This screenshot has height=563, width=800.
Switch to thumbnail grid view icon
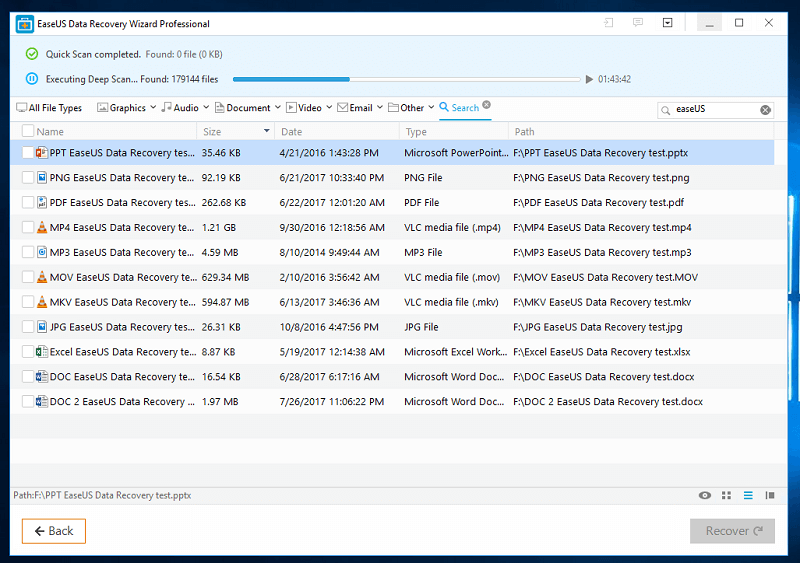pyautogui.click(x=727, y=495)
